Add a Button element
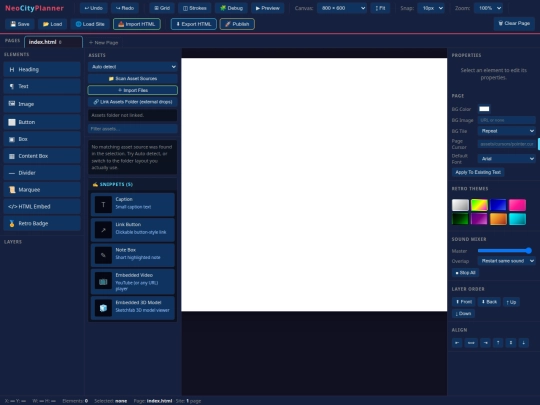 click(x=42, y=122)
